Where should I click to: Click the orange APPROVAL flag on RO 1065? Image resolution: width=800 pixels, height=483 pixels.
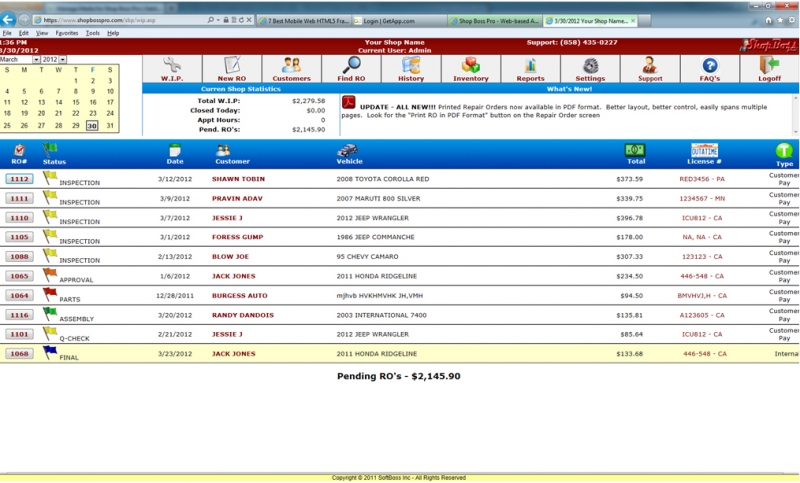coord(50,275)
